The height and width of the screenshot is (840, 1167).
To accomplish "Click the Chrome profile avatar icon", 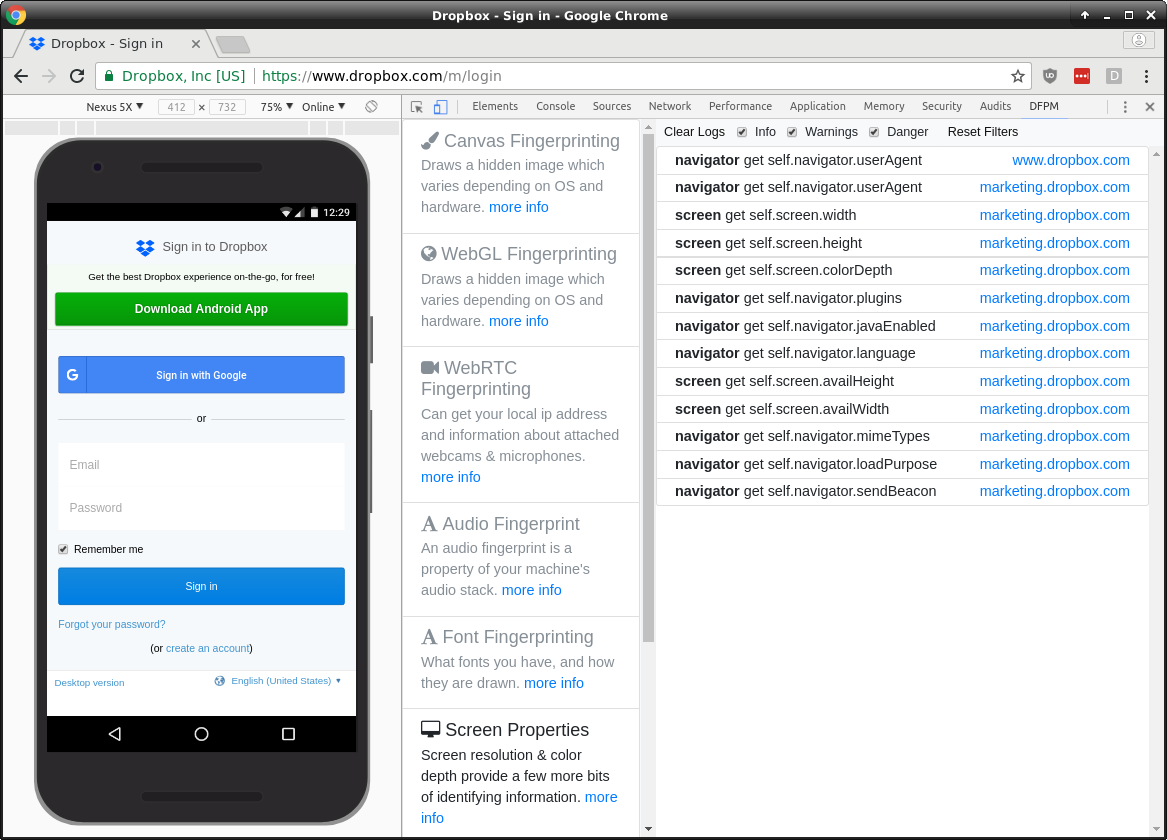I will (1139, 40).
